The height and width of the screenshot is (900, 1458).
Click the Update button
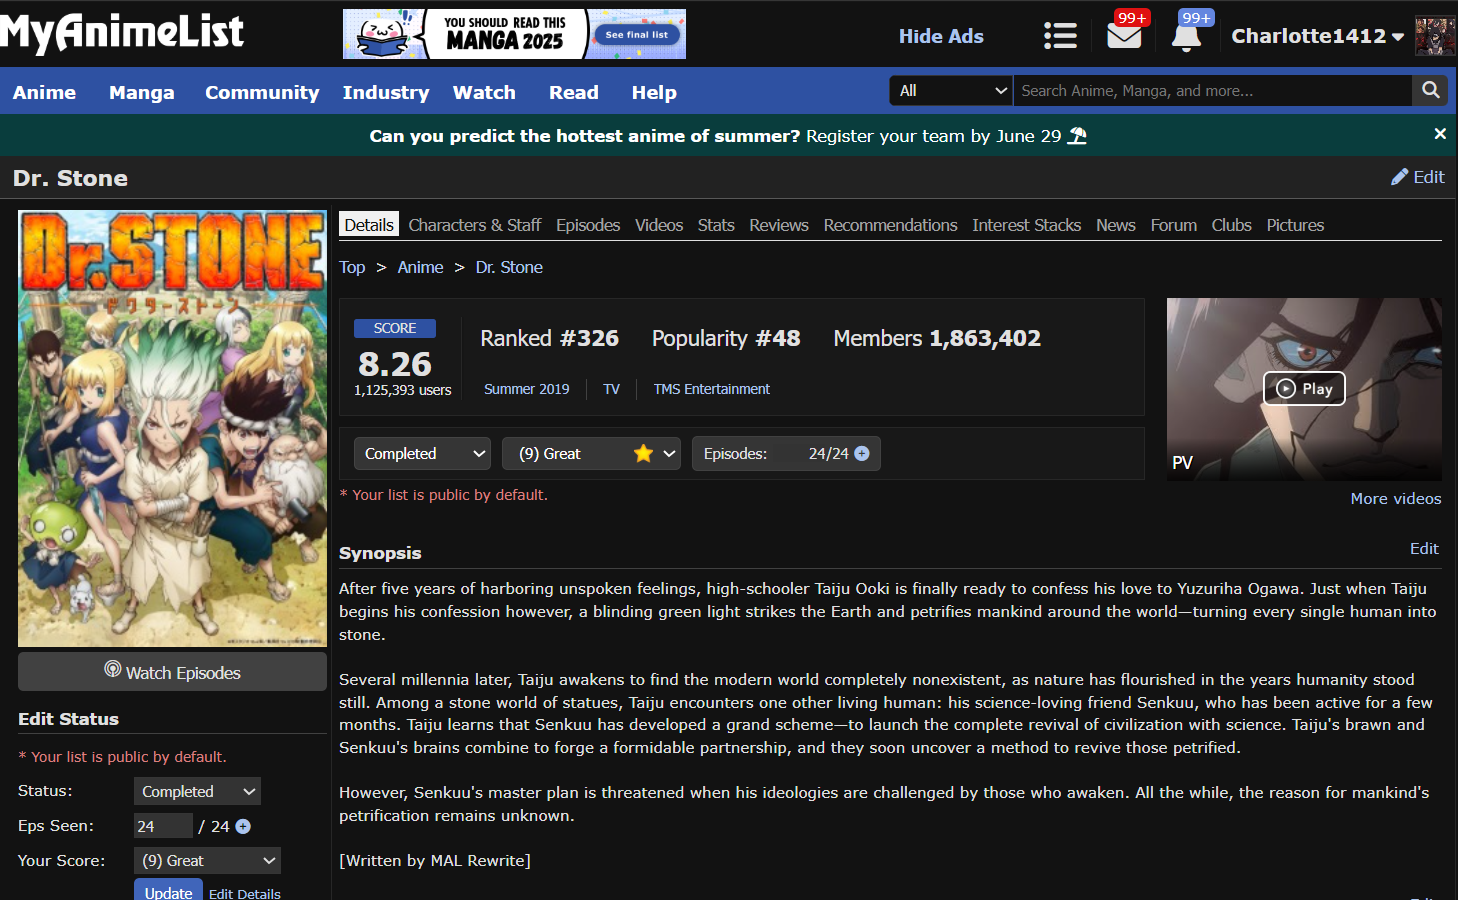point(168,892)
